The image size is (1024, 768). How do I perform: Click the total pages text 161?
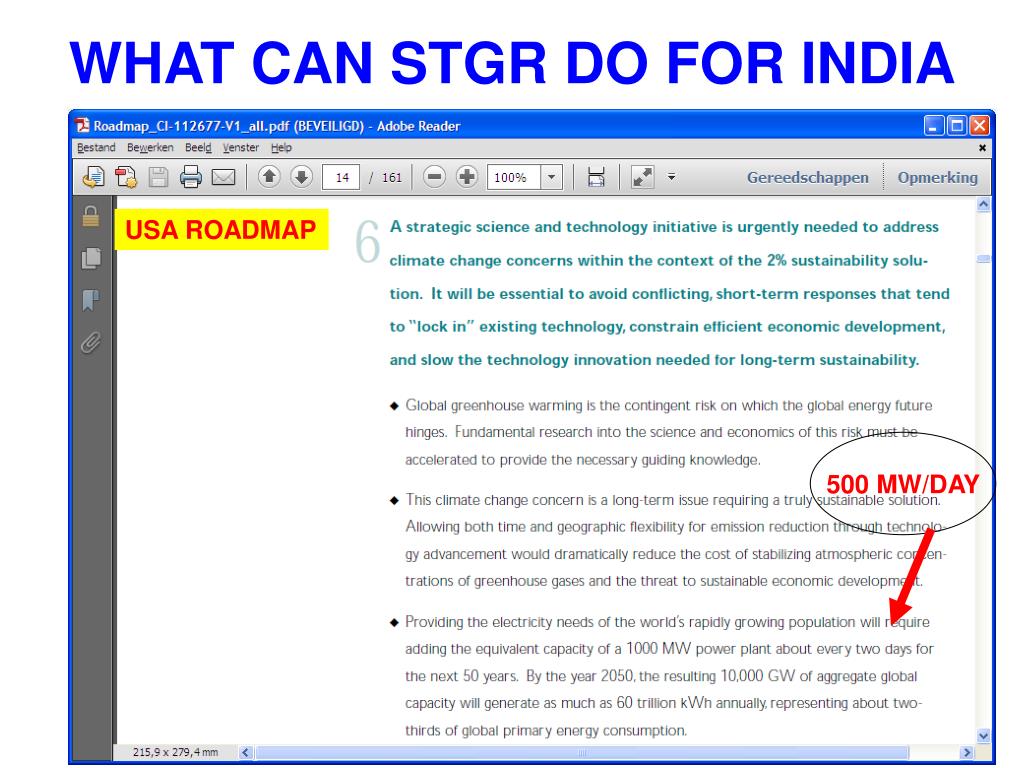point(392,178)
